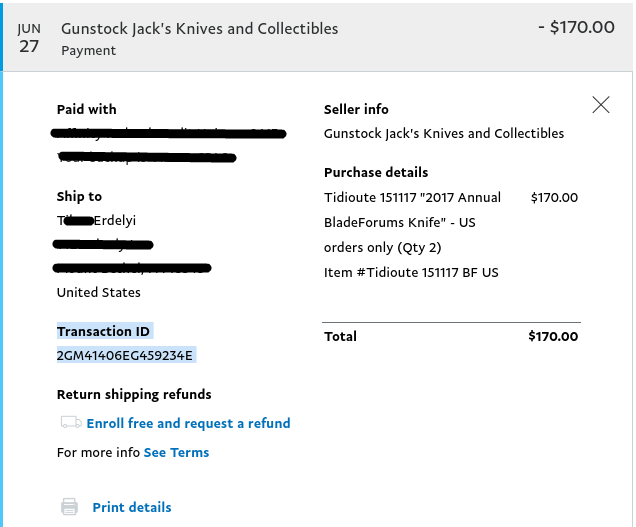Open the See Terms link

coord(176,452)
